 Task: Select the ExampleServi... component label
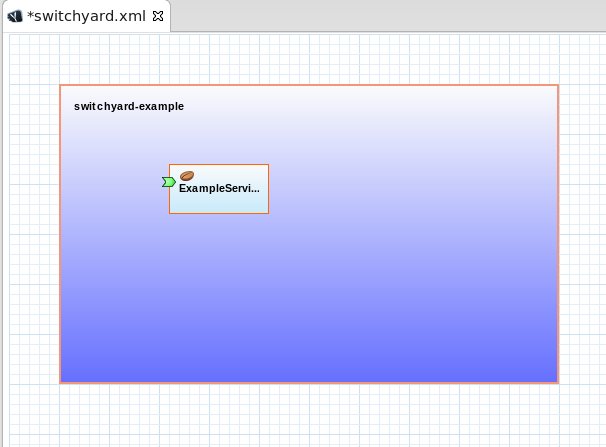click(219, 188)
